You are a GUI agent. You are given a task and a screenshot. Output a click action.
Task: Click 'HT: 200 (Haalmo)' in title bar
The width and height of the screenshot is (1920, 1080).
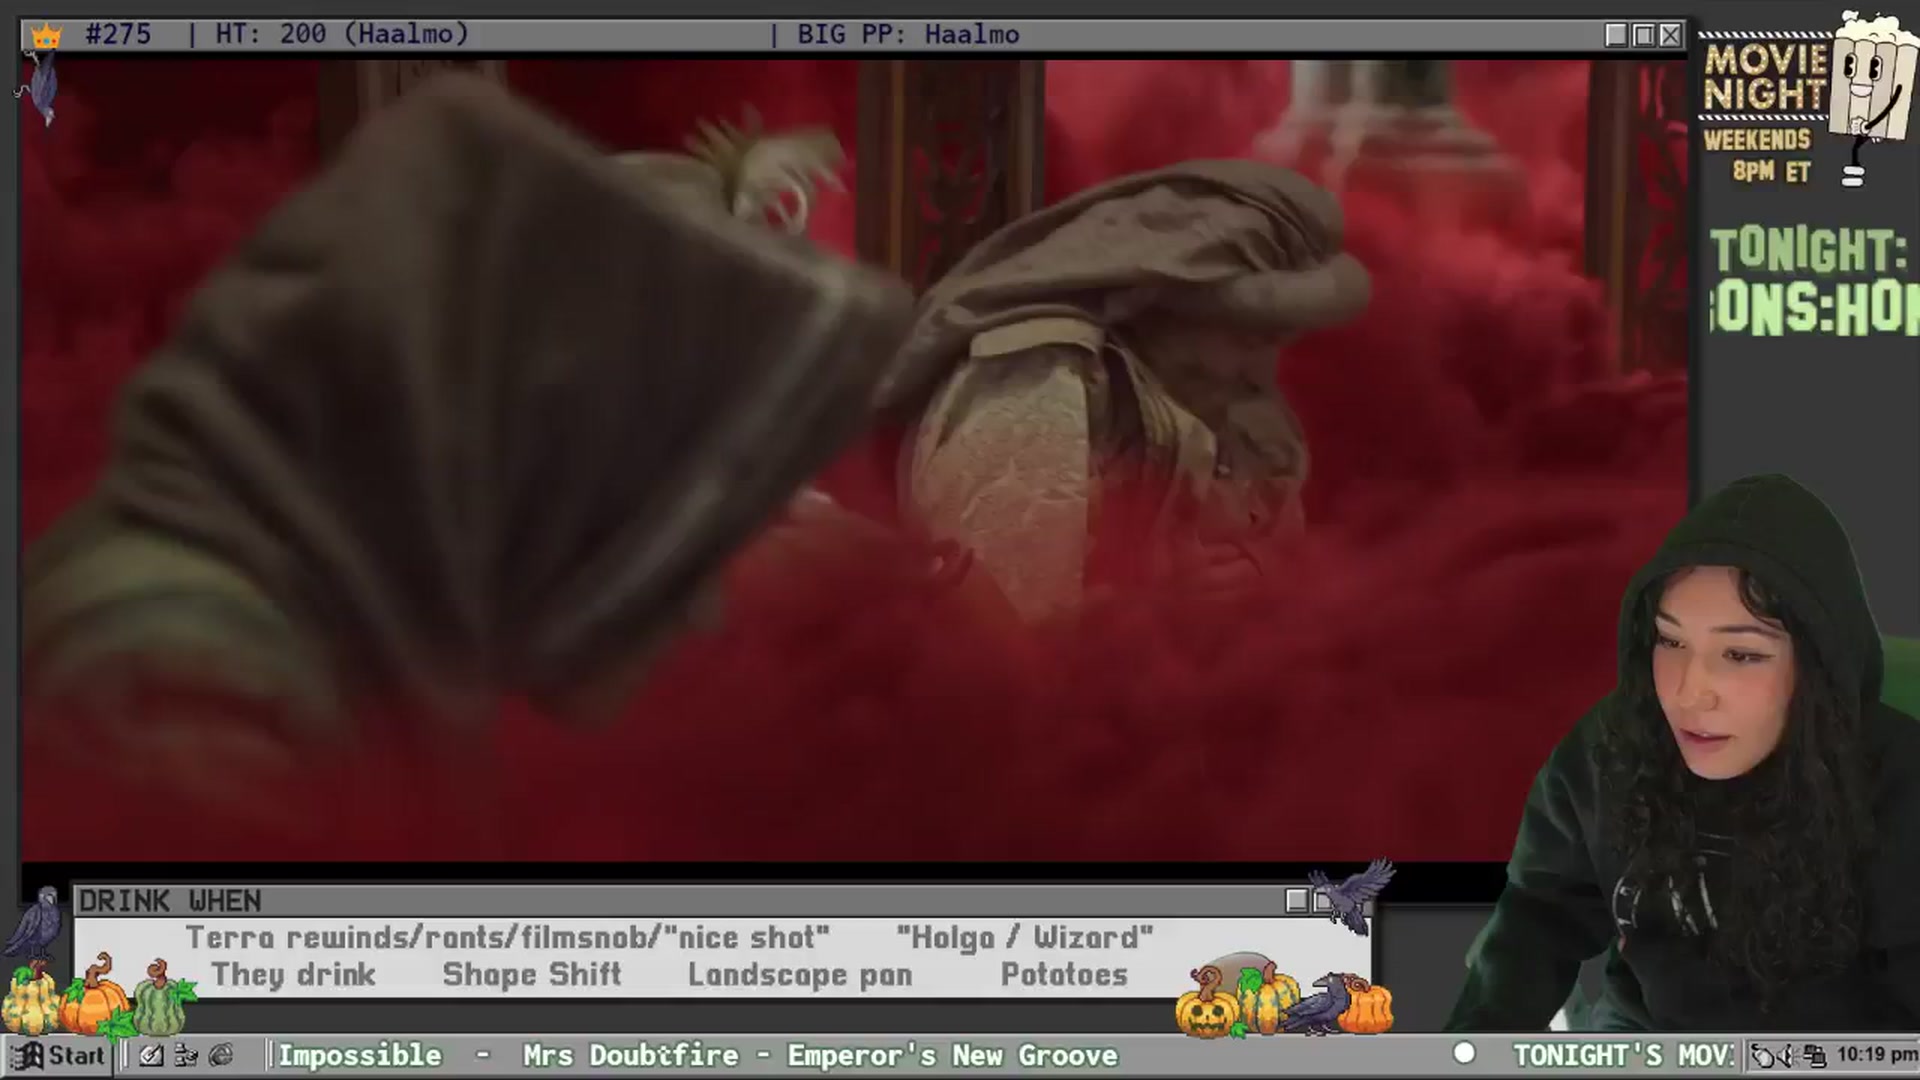click(342, 34)
